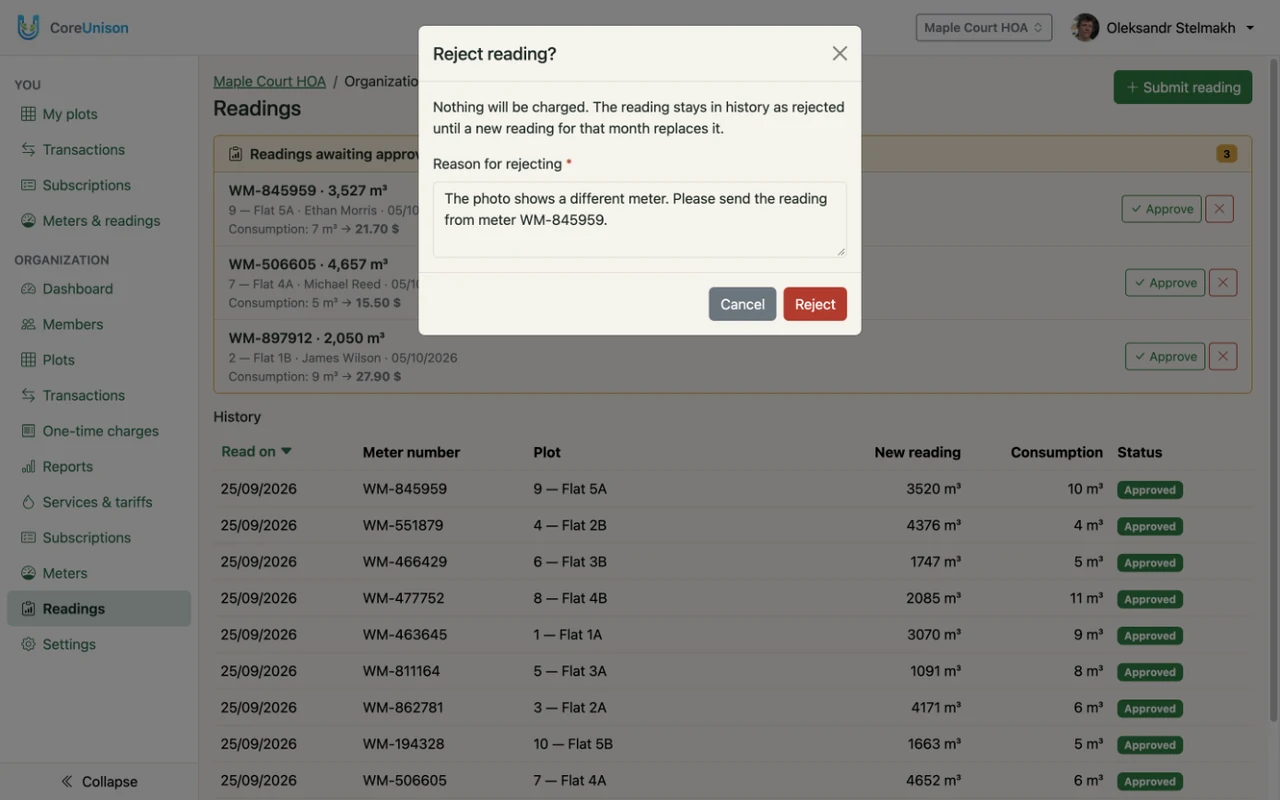Click the Transactions icon under Organization
This screenshot has height=800, width=1280.
[28, 396]
